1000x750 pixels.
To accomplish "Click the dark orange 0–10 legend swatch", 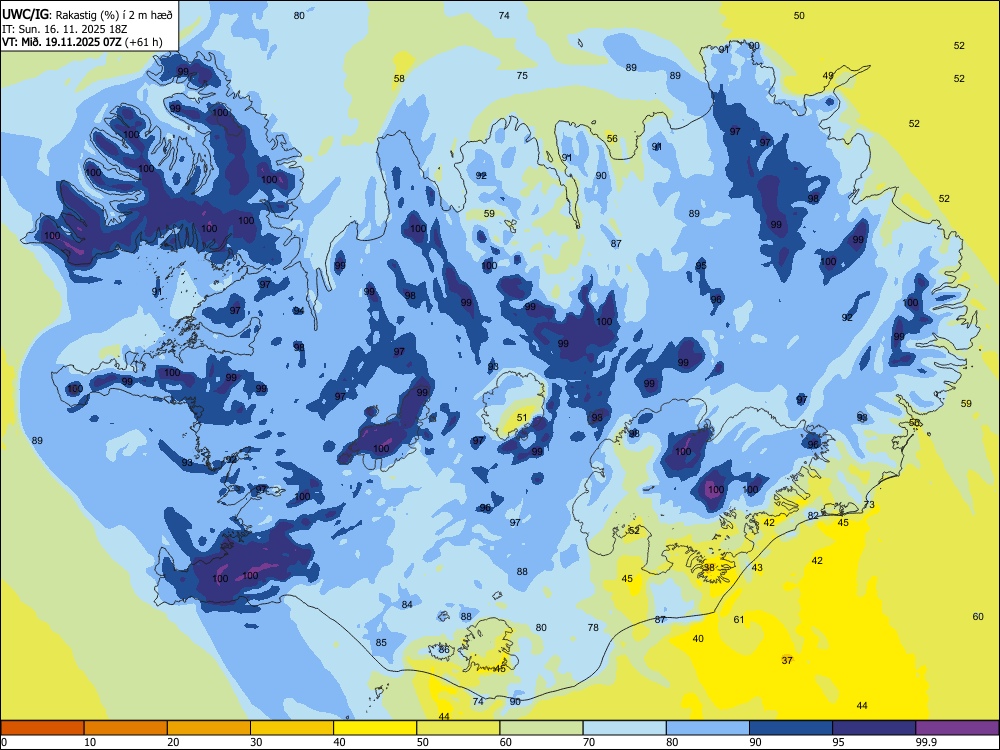I will click(x=43, y=728).
